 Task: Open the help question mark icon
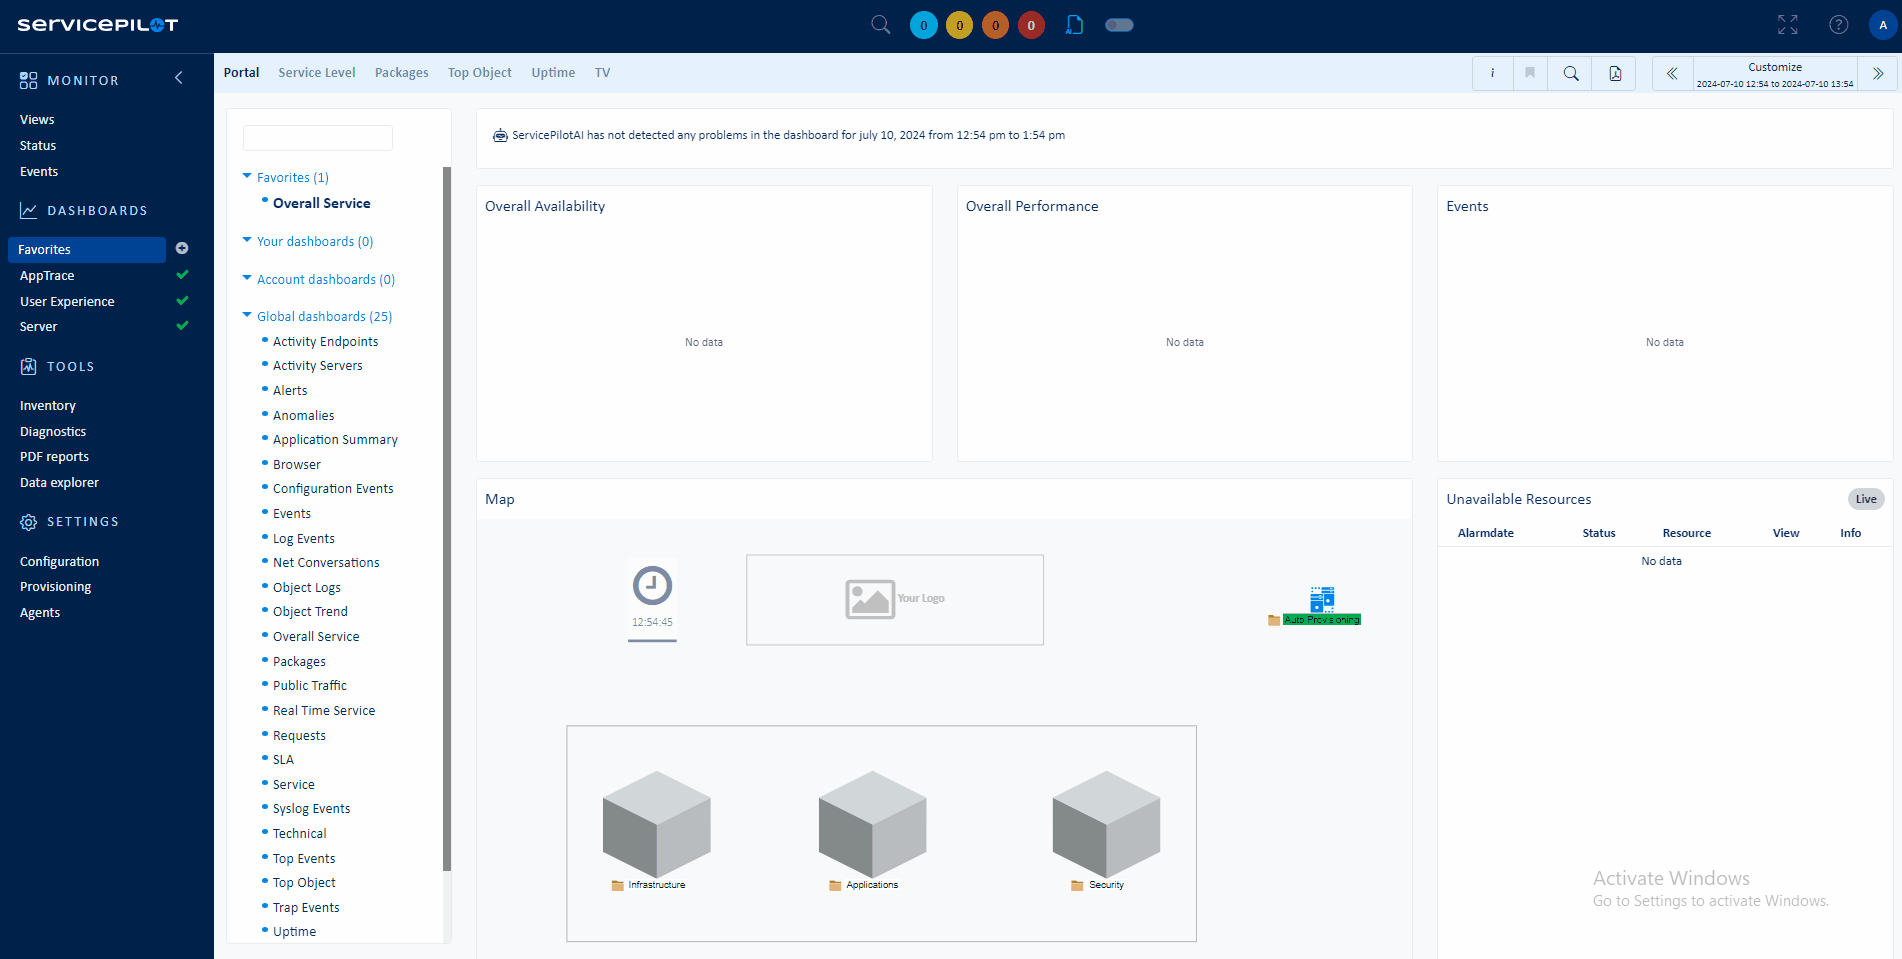tap(1839, 25)
